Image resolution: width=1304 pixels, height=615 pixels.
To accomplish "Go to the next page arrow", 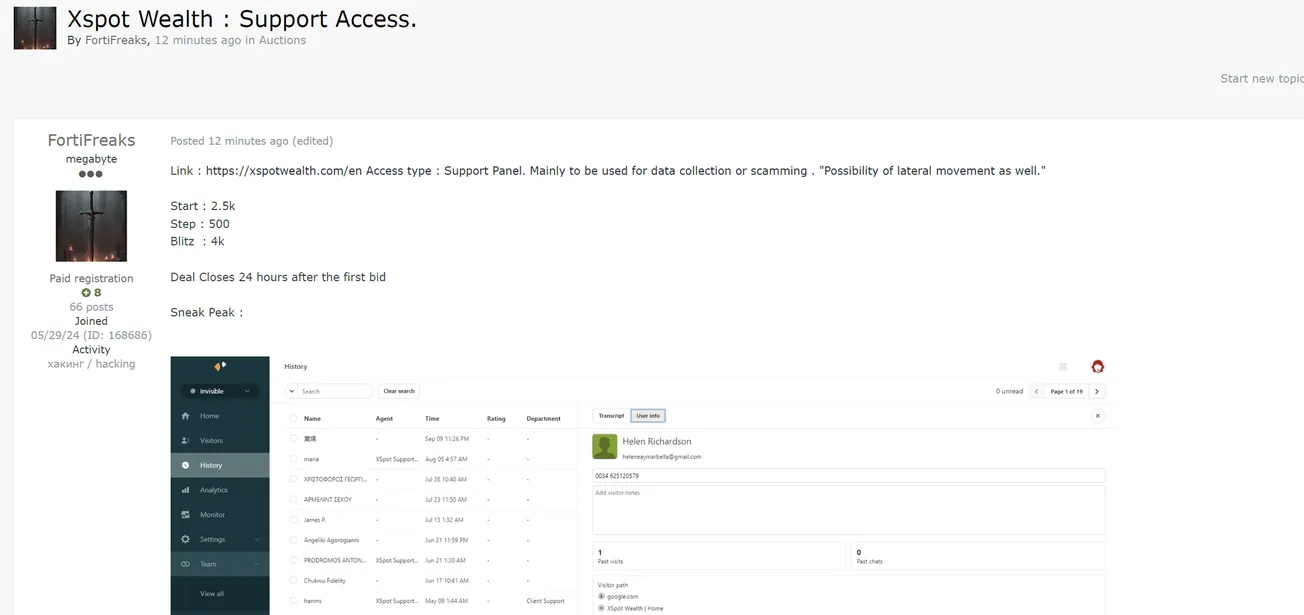I will (1097, 392).
